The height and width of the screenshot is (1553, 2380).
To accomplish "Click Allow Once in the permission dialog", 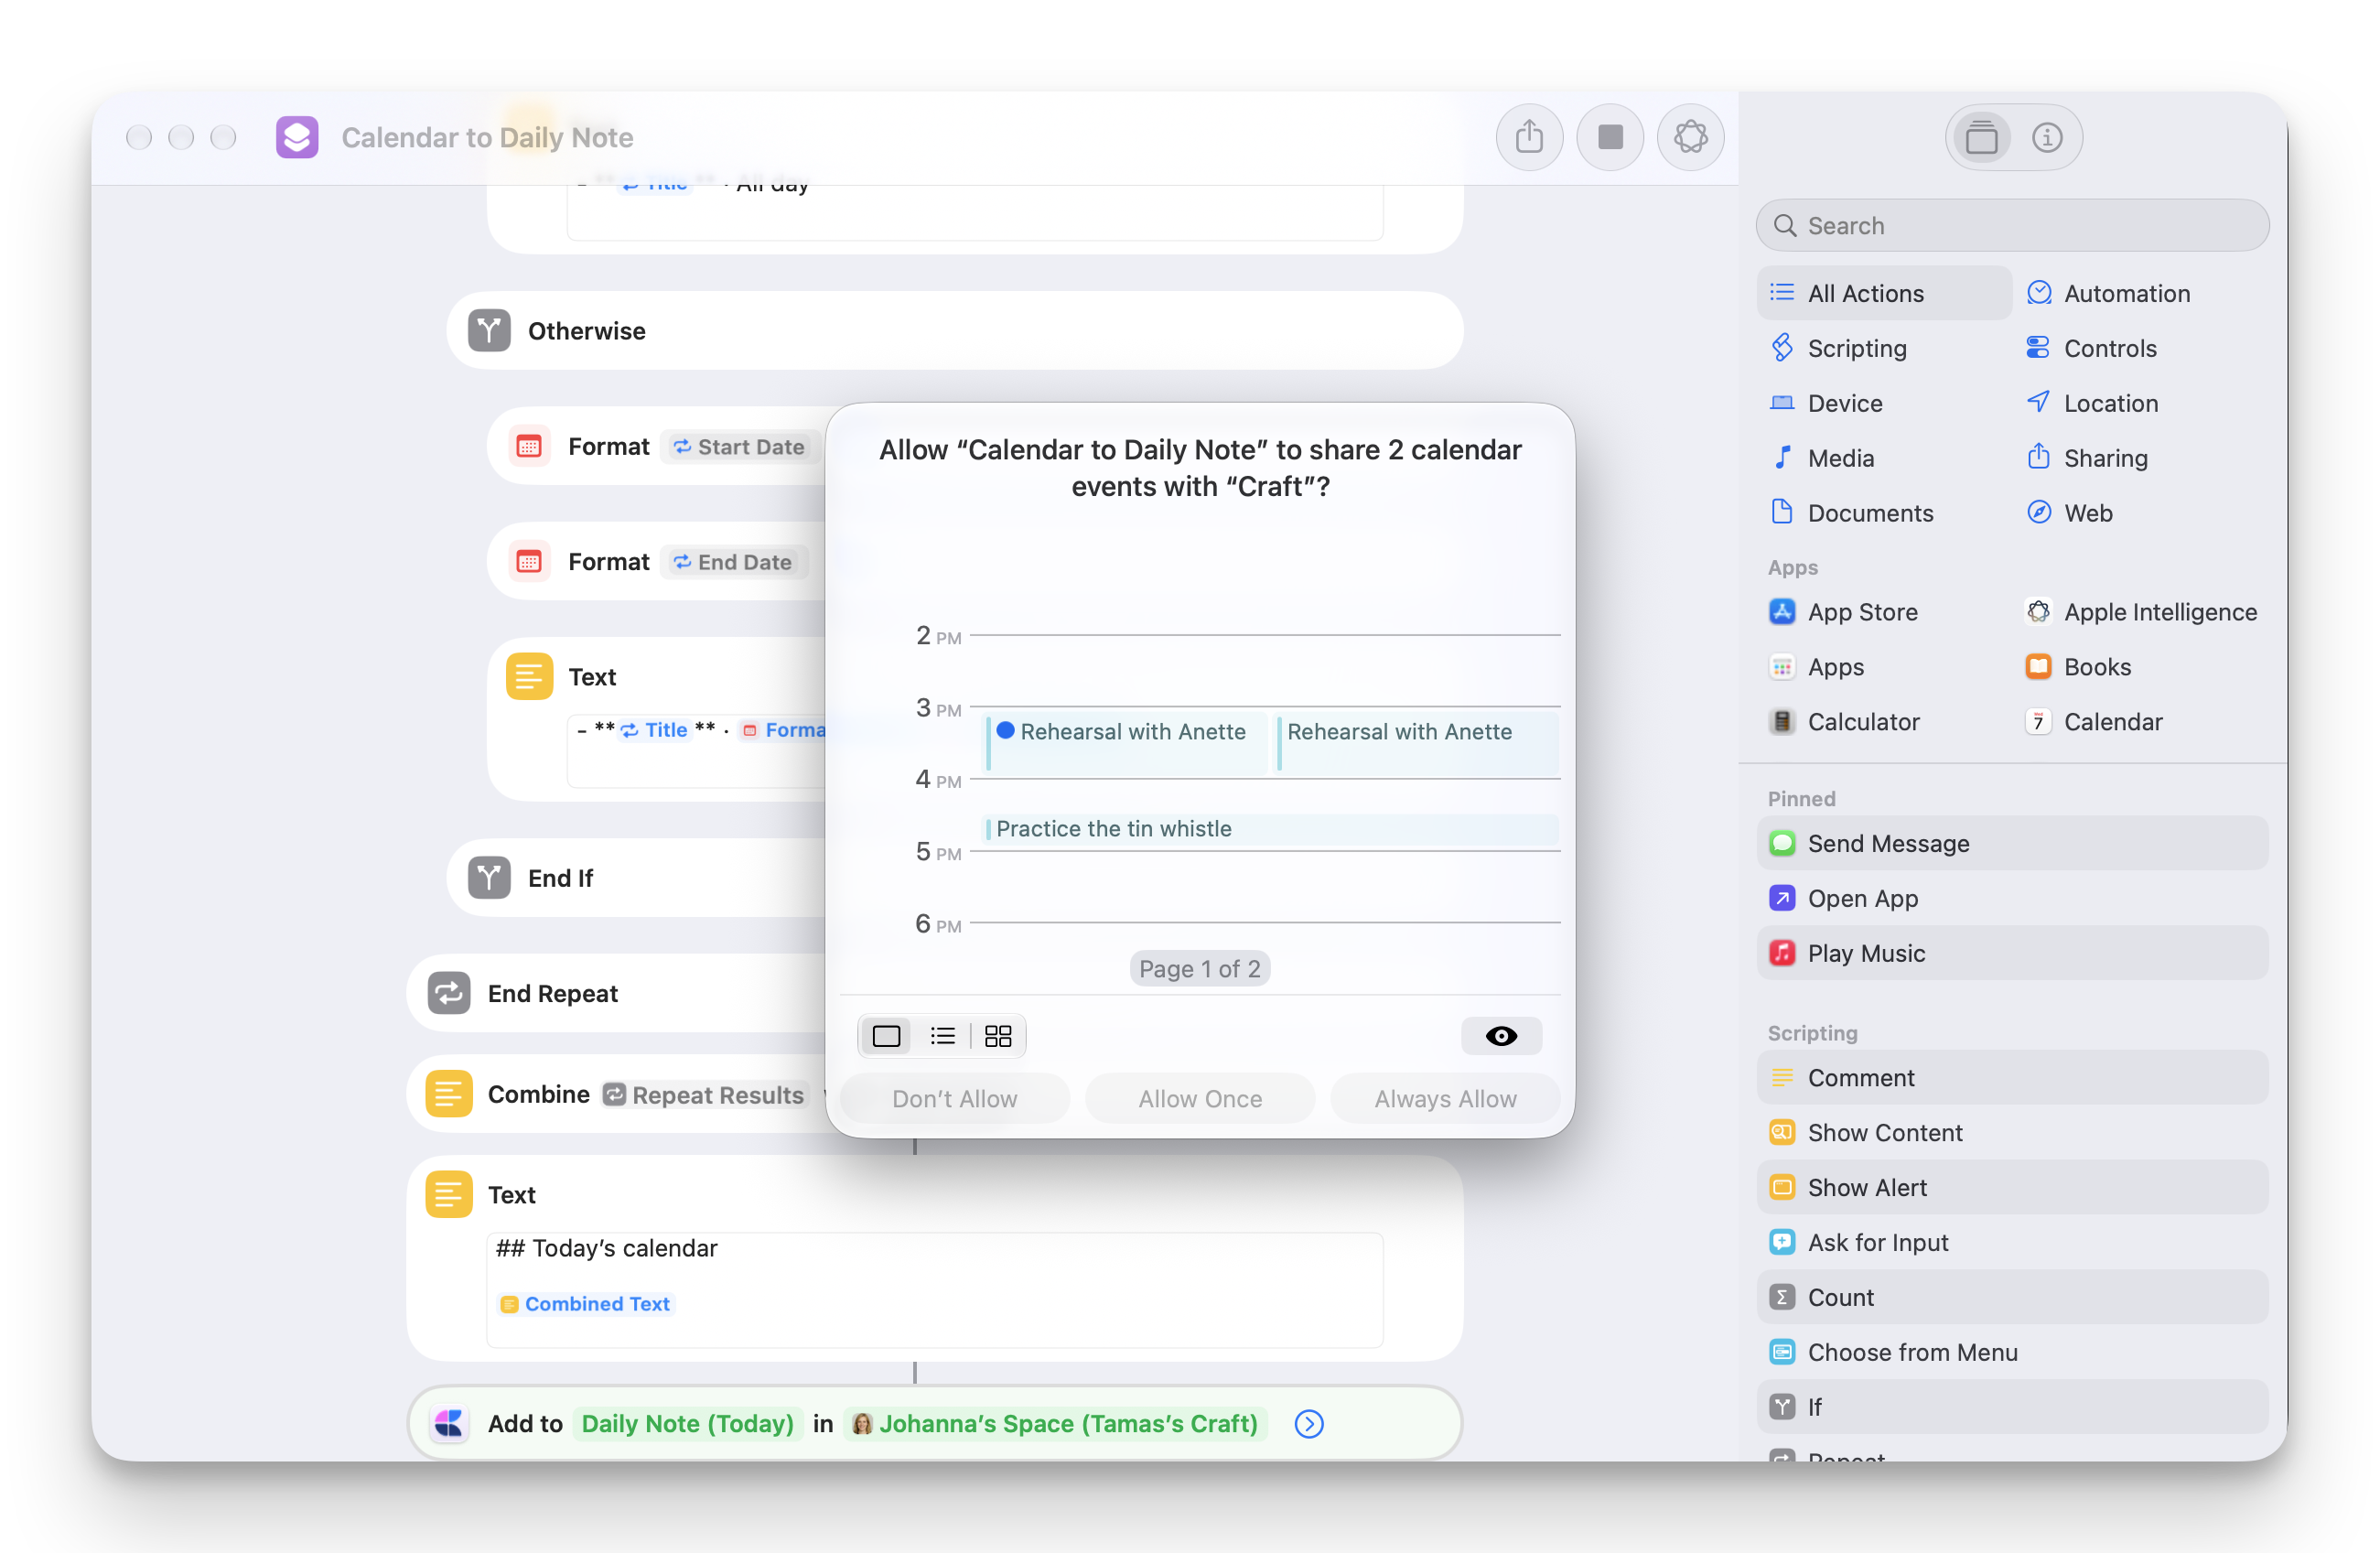I will (x=1200, y=1098).
